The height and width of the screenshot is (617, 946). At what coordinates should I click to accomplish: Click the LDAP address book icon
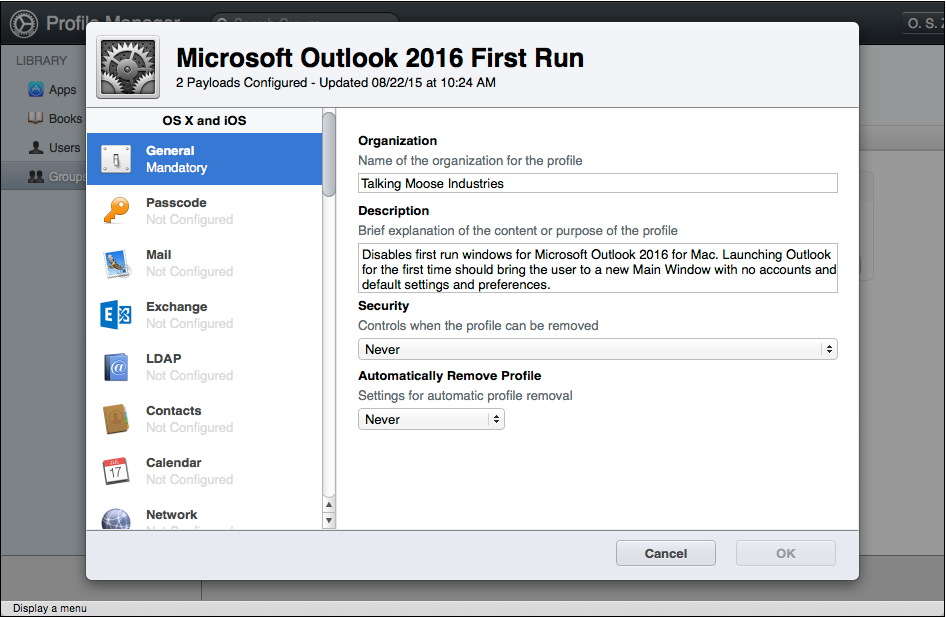point(116,367)
